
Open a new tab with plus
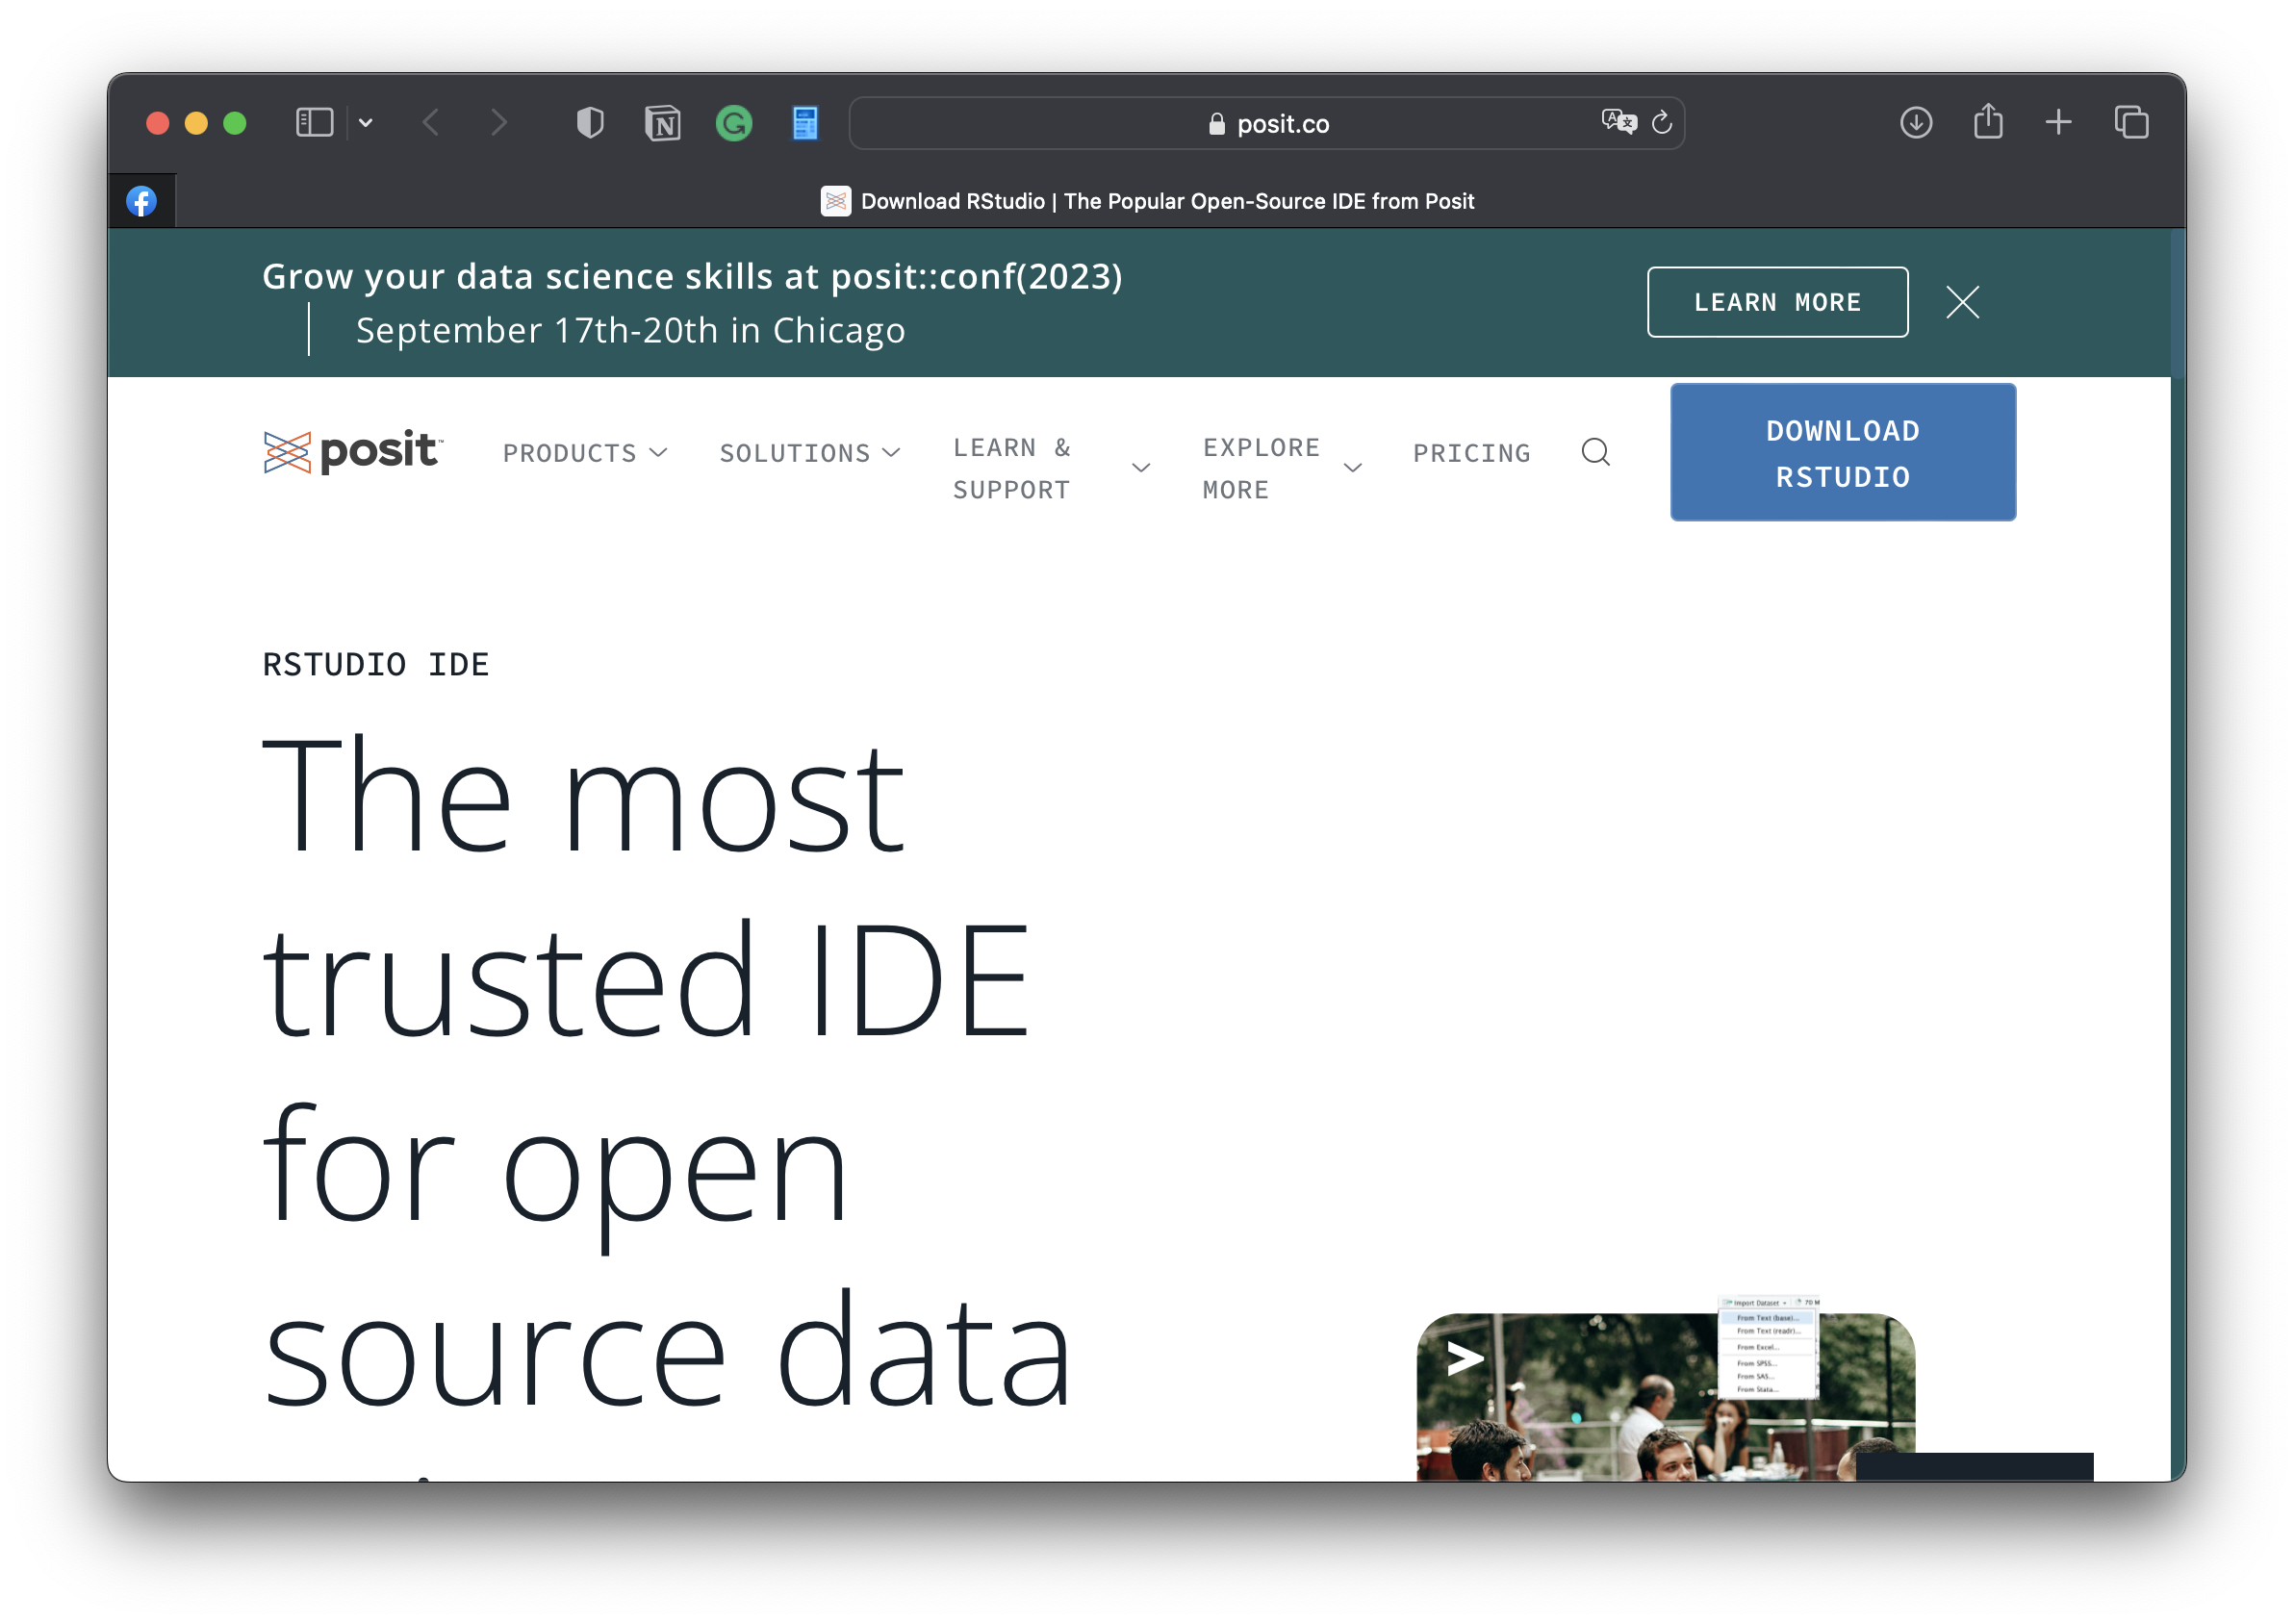pyautogui.click(x=2058, y=123)
